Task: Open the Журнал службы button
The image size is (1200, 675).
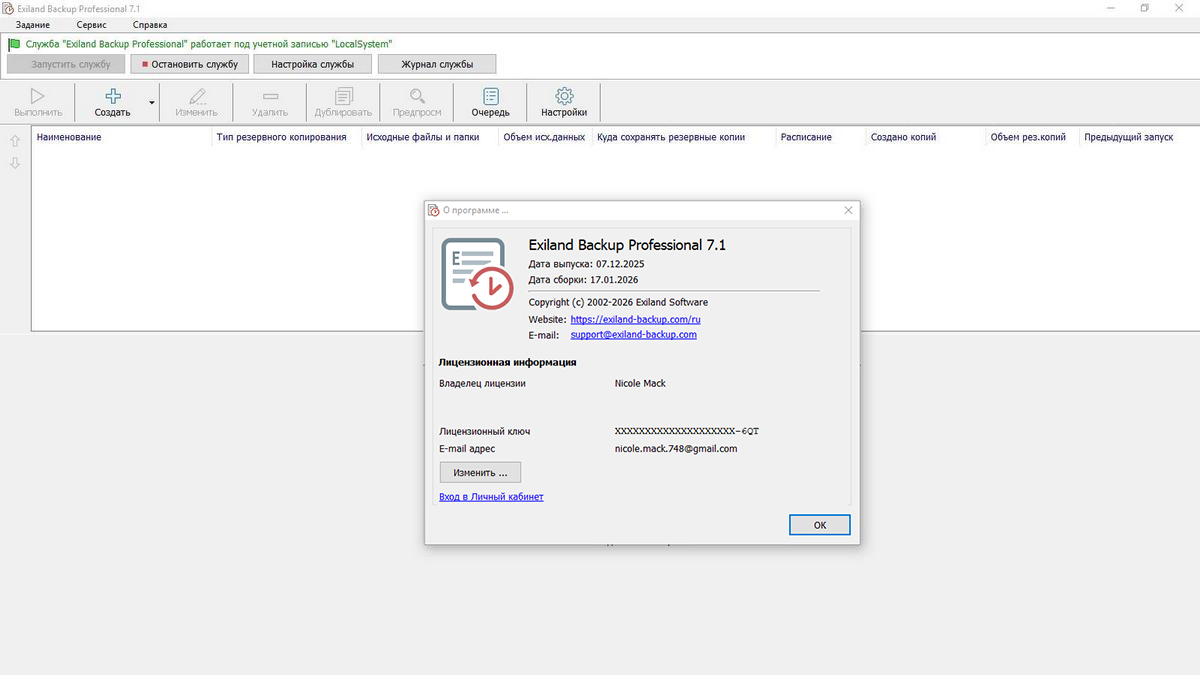Action: [x=437, y=64]
